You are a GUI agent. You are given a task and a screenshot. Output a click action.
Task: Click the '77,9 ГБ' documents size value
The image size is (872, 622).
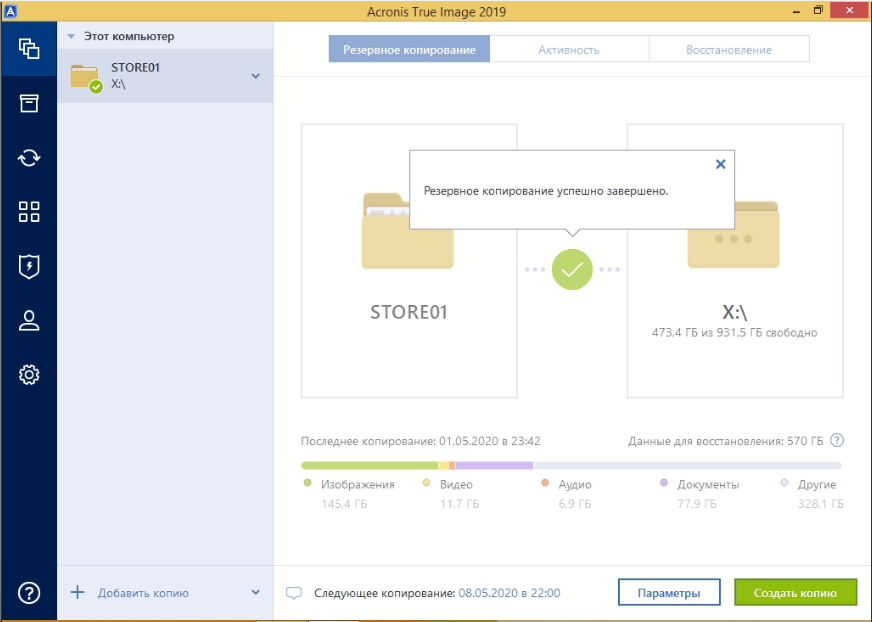pos(697,504)
